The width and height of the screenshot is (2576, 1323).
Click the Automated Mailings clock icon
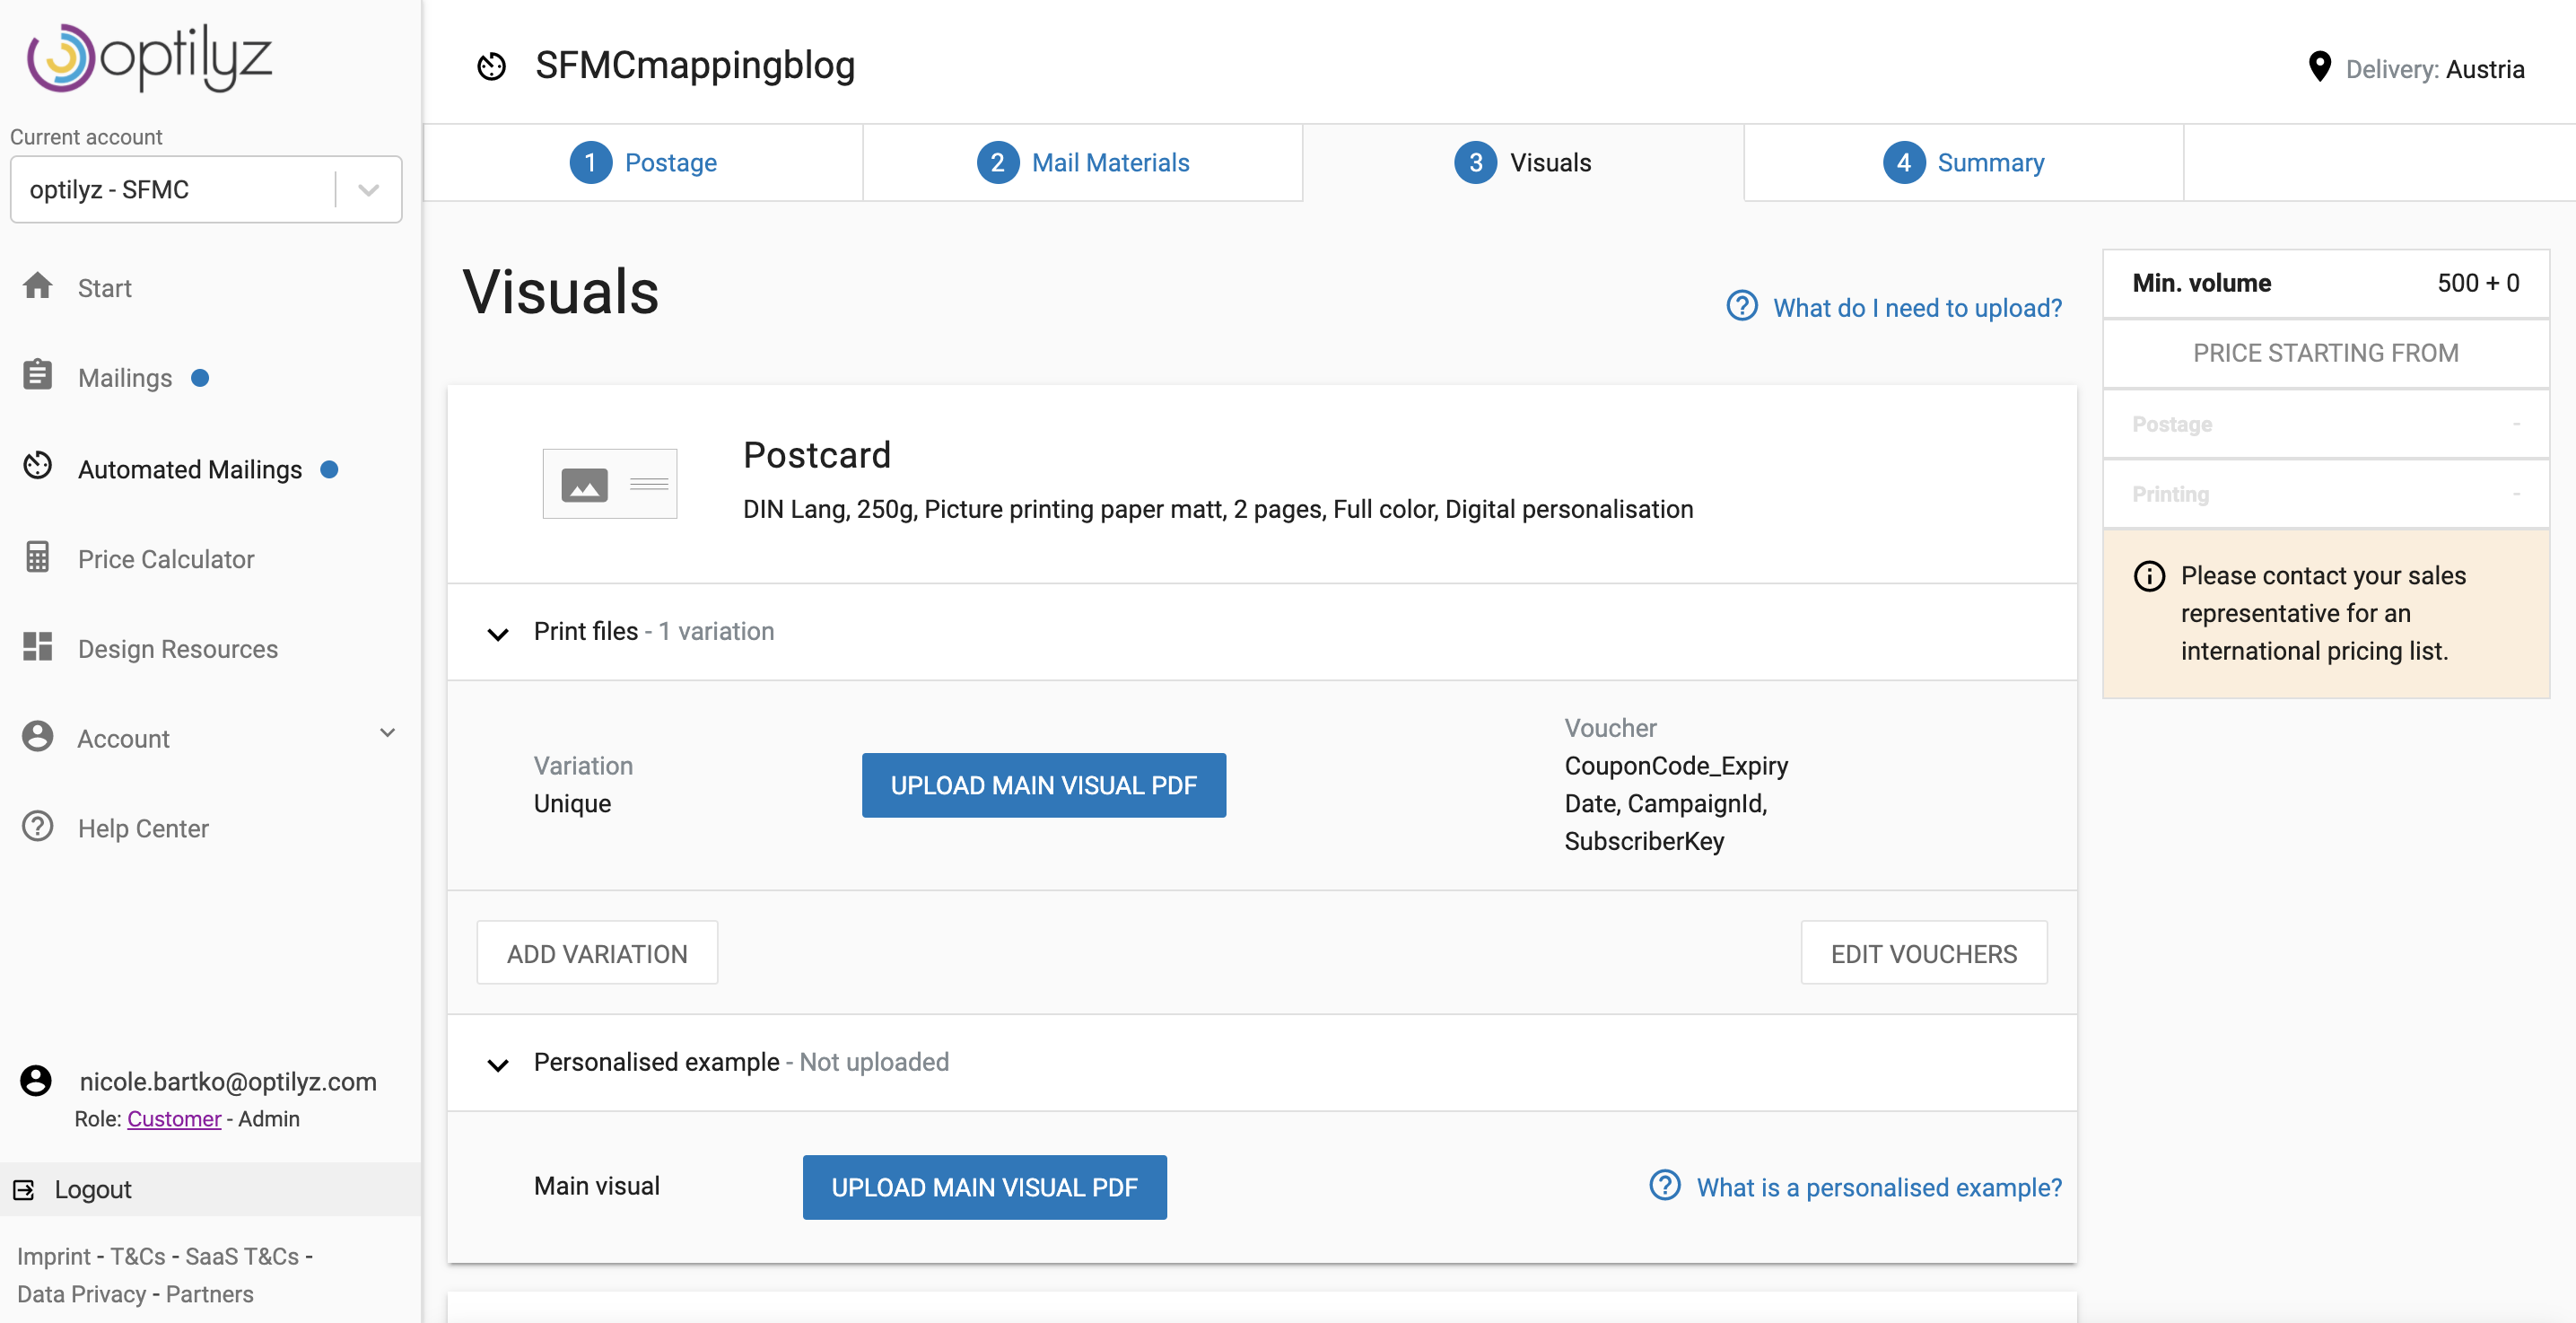[x=38, y=466]
